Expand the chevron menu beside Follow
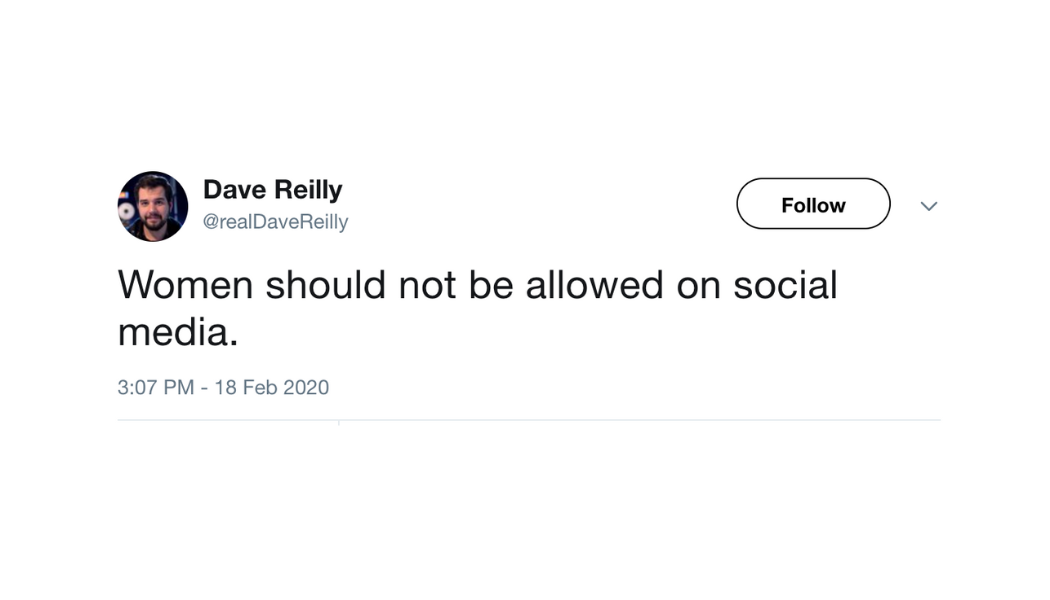Screen dimensions: 1050x600 point(929,206)
